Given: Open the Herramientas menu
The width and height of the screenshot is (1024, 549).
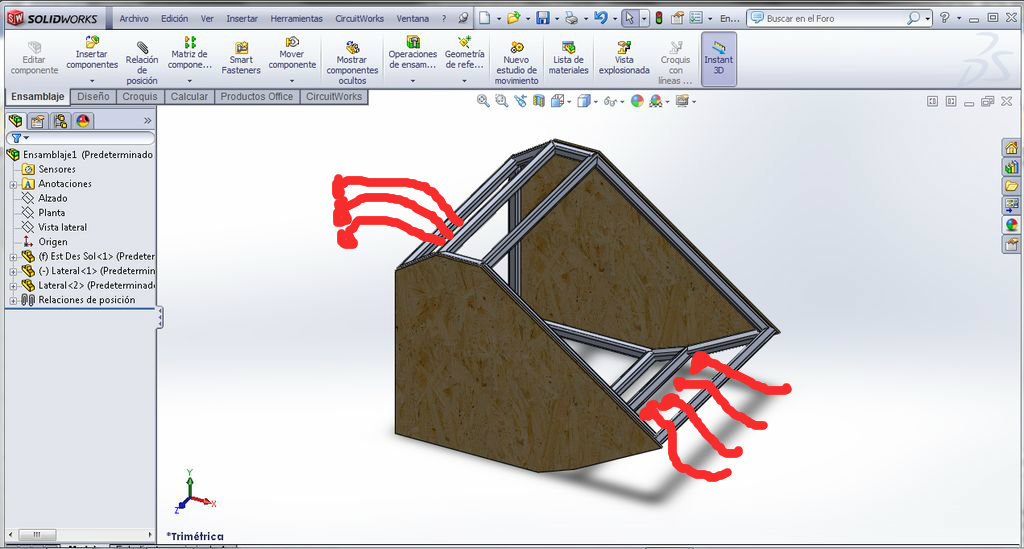Looking at the screenshot, I should tap(296, 18).
